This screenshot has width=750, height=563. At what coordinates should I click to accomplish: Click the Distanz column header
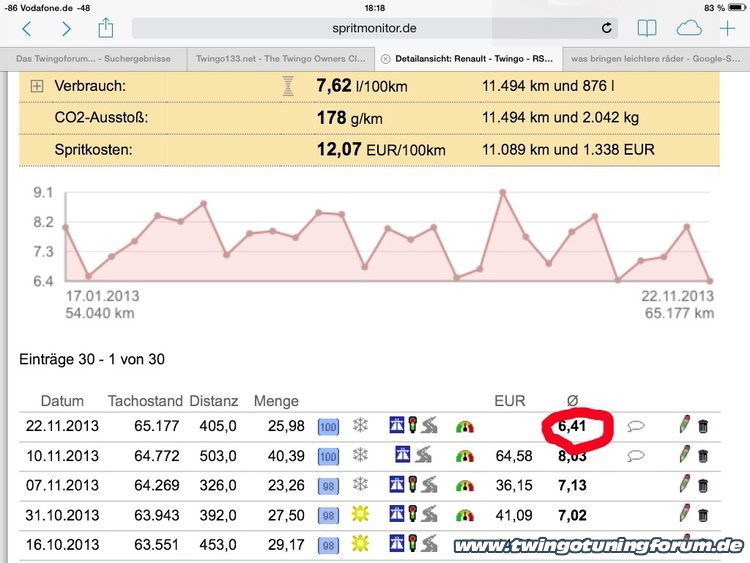pyautogui.click(x=213, y=401)
